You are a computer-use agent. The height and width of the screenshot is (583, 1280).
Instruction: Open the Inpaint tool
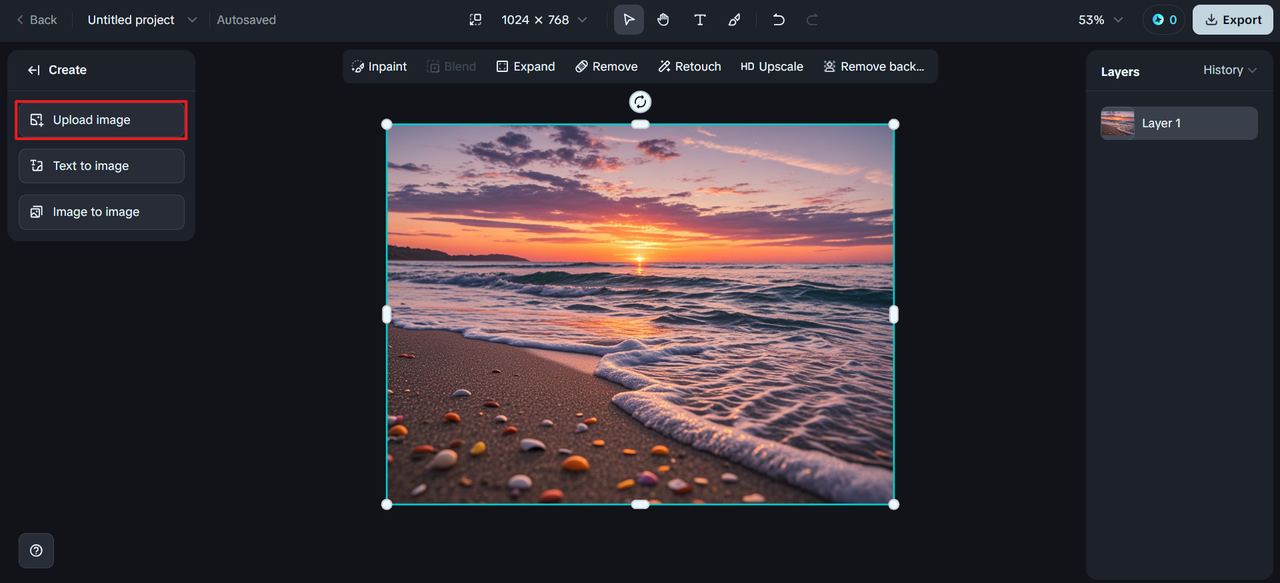(379, 67)
